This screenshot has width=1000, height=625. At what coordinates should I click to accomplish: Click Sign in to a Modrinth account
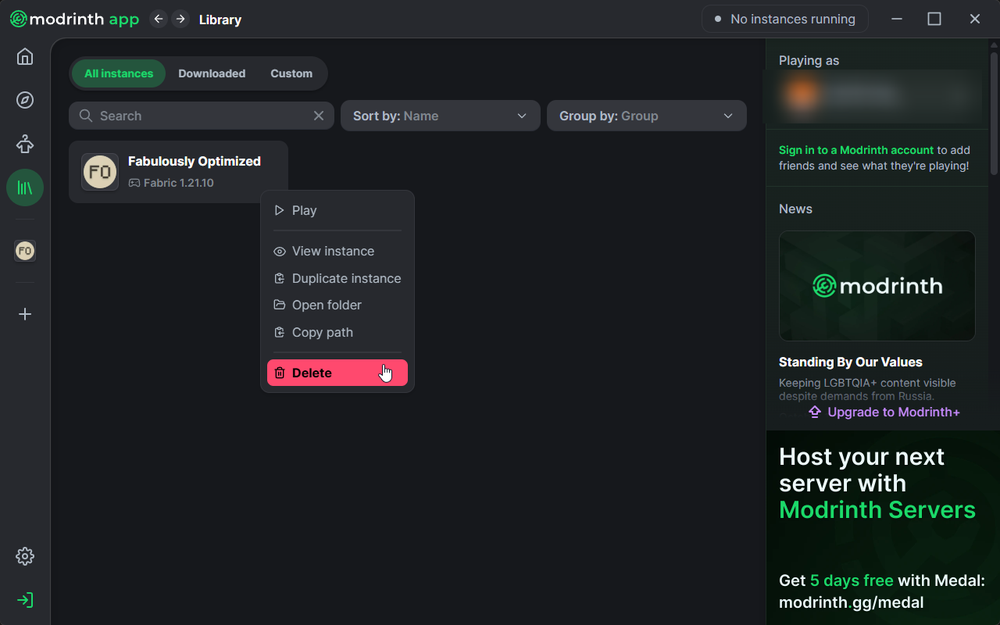[x=856, y=150]
